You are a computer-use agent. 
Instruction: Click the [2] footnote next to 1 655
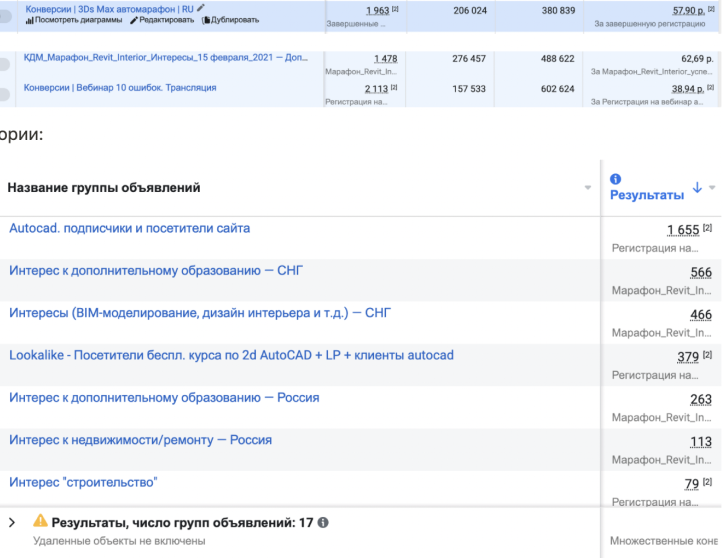click(707, 227)
